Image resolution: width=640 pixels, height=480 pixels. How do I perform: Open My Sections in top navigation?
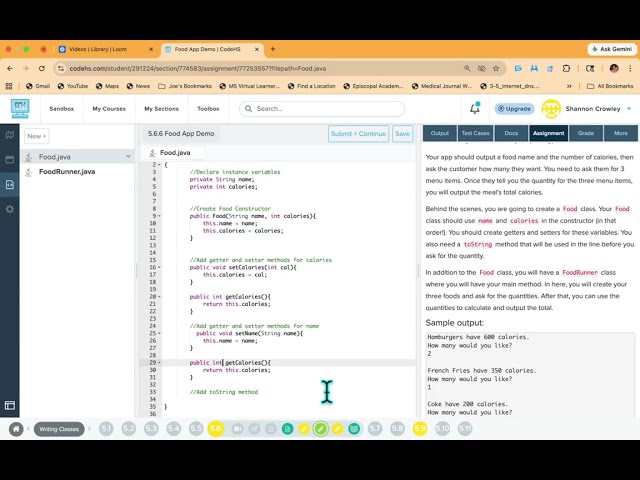[x=161, y=109]
